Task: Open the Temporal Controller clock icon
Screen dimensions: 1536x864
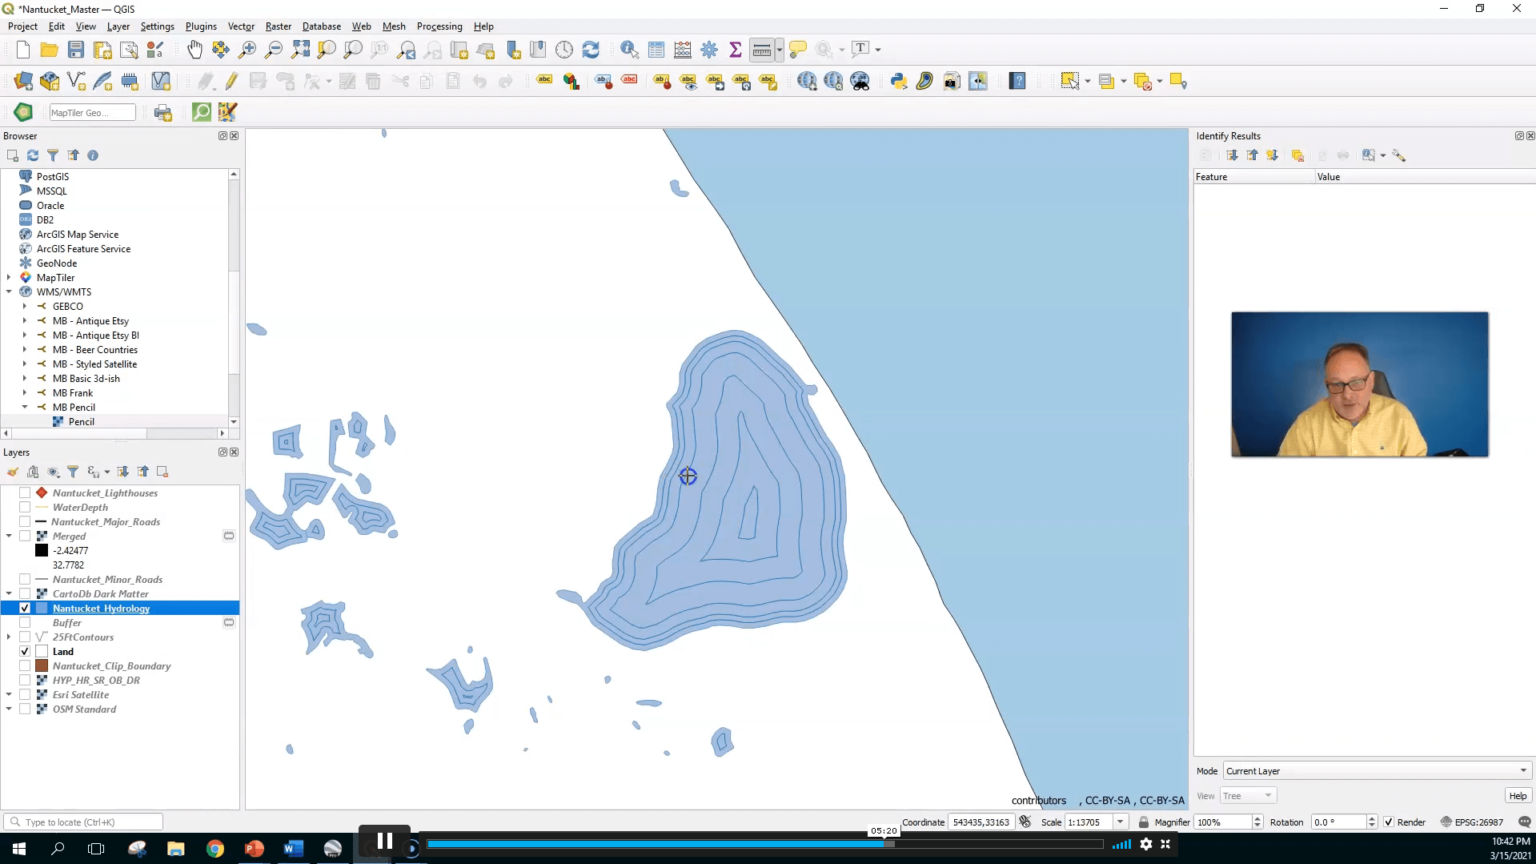Action: click(x=564, y=48)
